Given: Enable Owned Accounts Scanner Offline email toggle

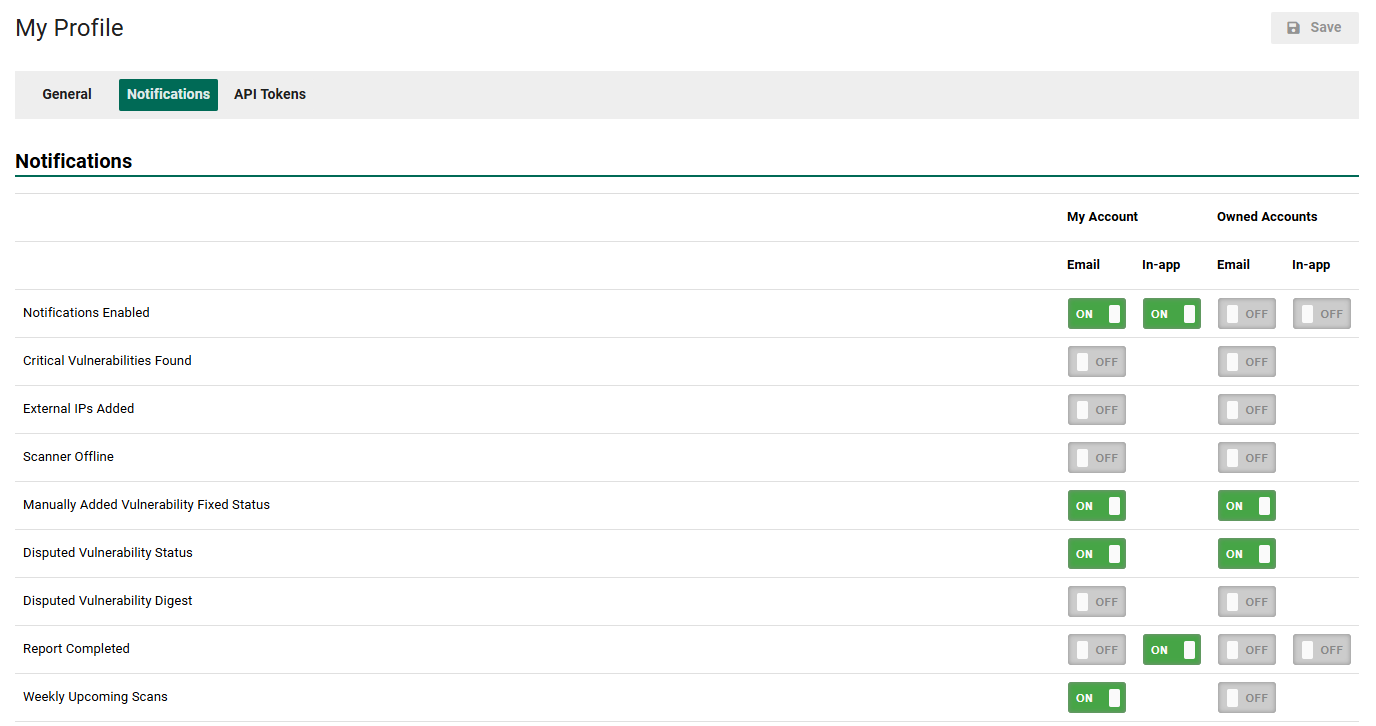Looking at the screenshot, I should (1246, 458).
